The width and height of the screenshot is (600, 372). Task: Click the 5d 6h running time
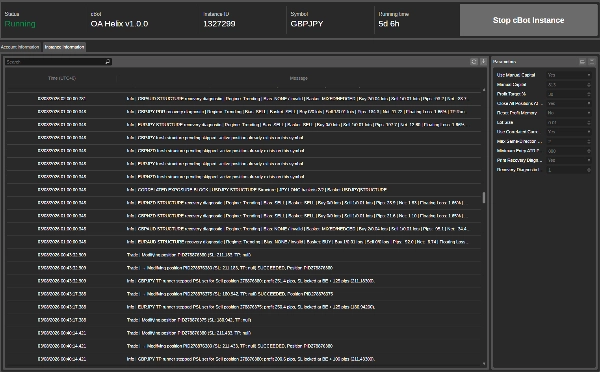click(389, 24)
